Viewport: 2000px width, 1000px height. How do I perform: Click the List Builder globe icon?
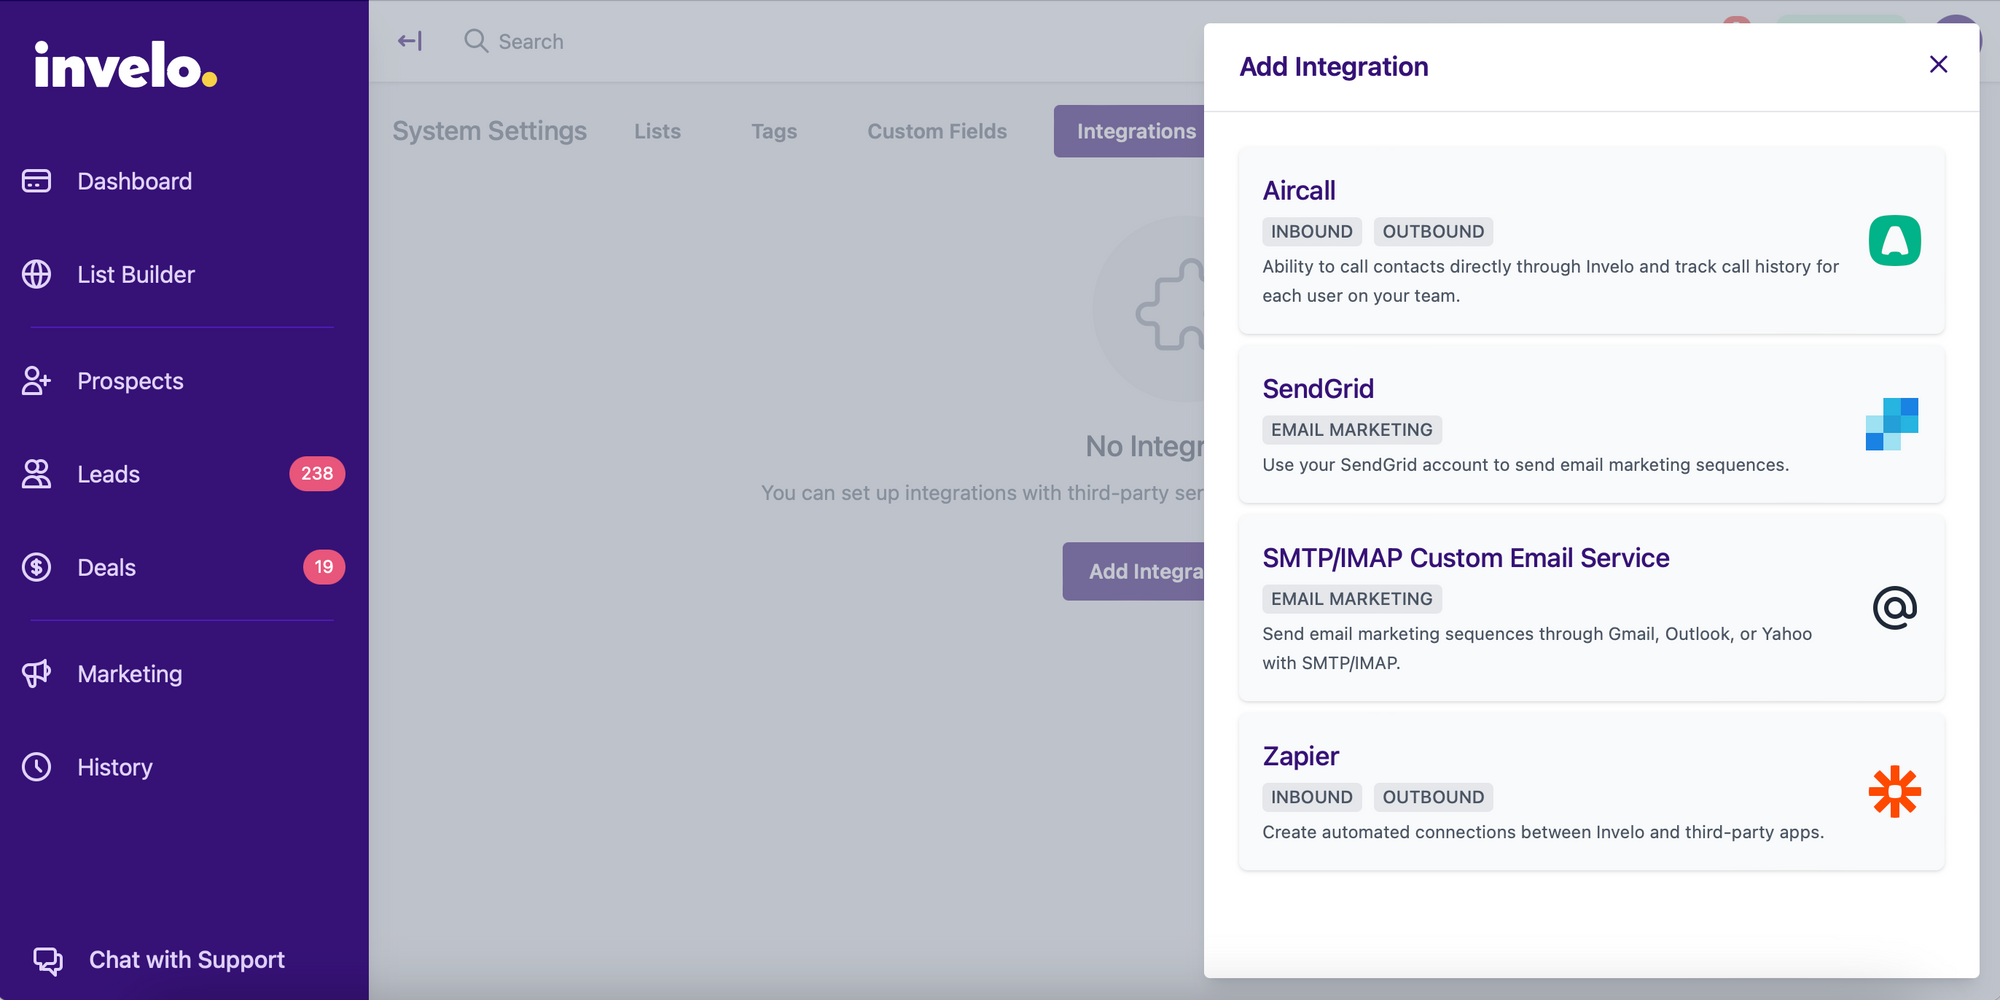(x=37, y=274)
